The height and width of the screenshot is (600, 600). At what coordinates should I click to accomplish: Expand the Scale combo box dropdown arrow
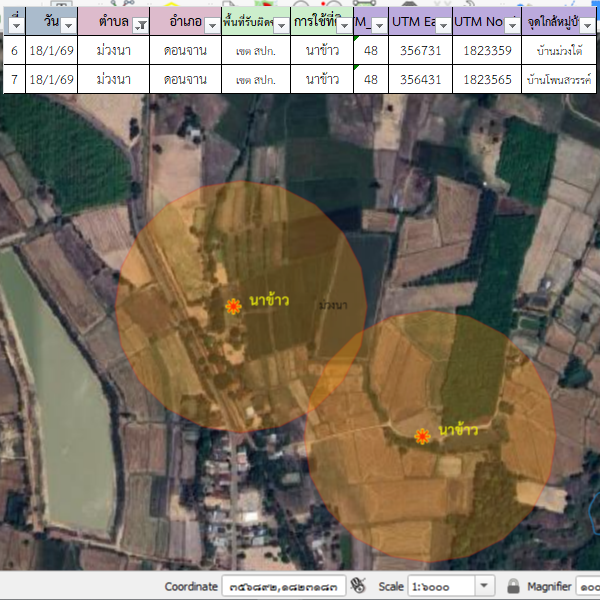(485, 586)
